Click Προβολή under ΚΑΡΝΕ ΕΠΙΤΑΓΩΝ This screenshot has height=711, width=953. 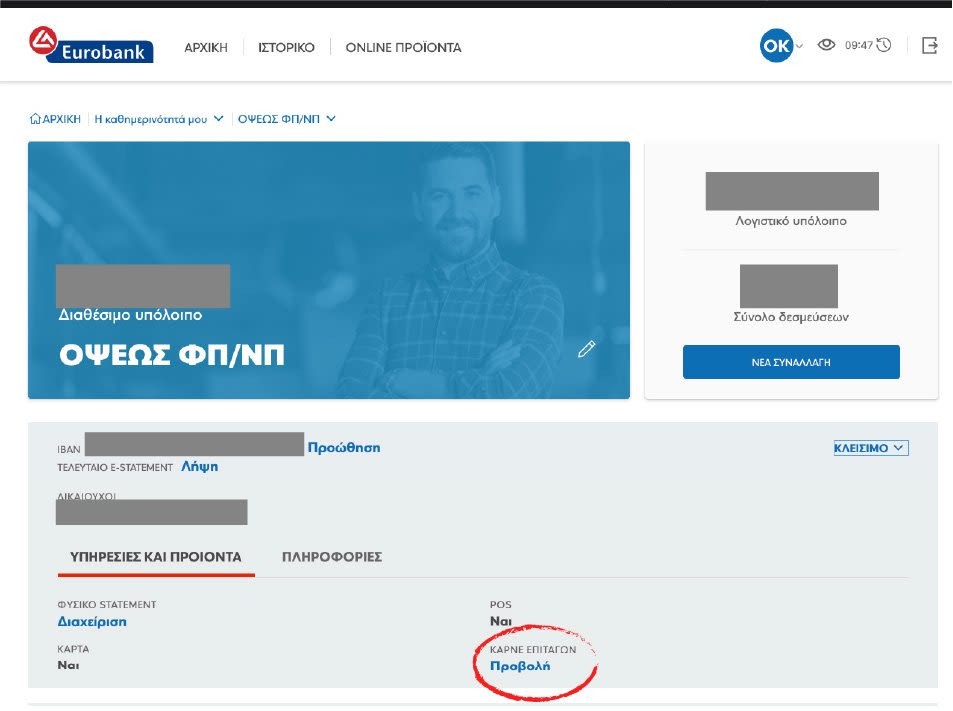[x=520, y=665]
